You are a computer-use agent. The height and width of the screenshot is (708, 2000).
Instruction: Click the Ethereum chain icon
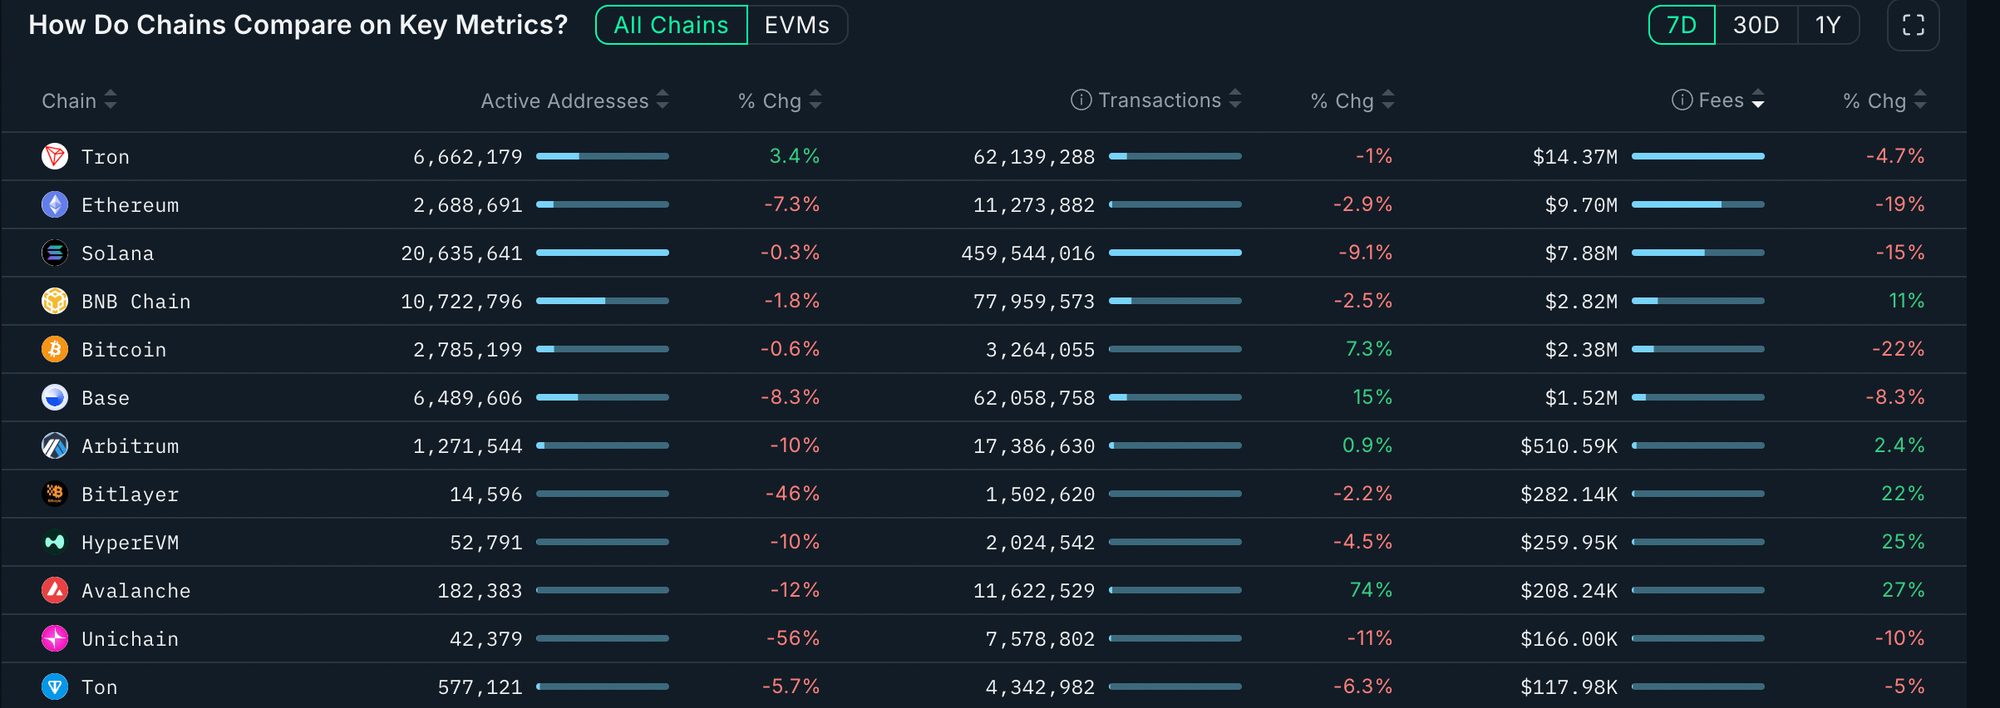pos(55,204)
